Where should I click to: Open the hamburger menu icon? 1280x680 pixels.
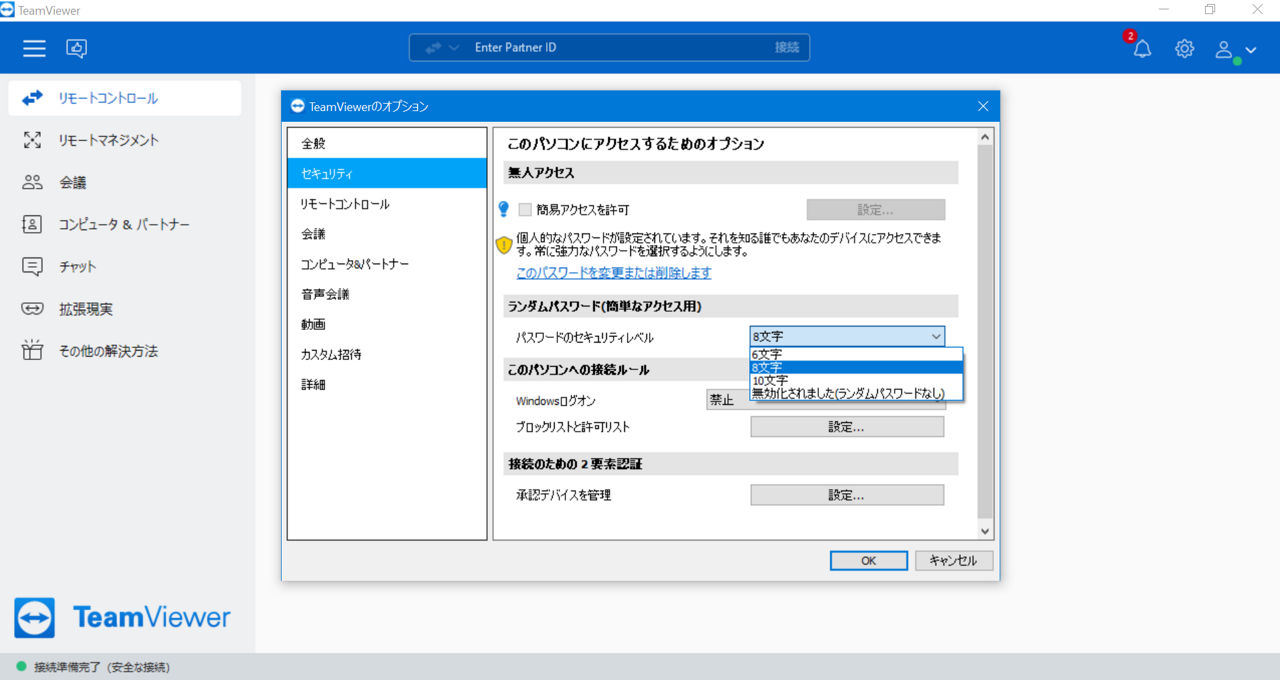click(x=34, y=48)
